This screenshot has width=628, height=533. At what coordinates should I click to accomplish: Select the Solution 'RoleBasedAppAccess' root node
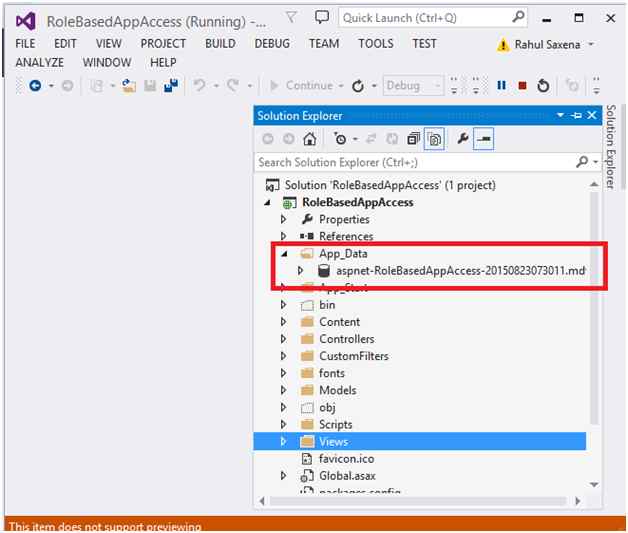point(380,185)
